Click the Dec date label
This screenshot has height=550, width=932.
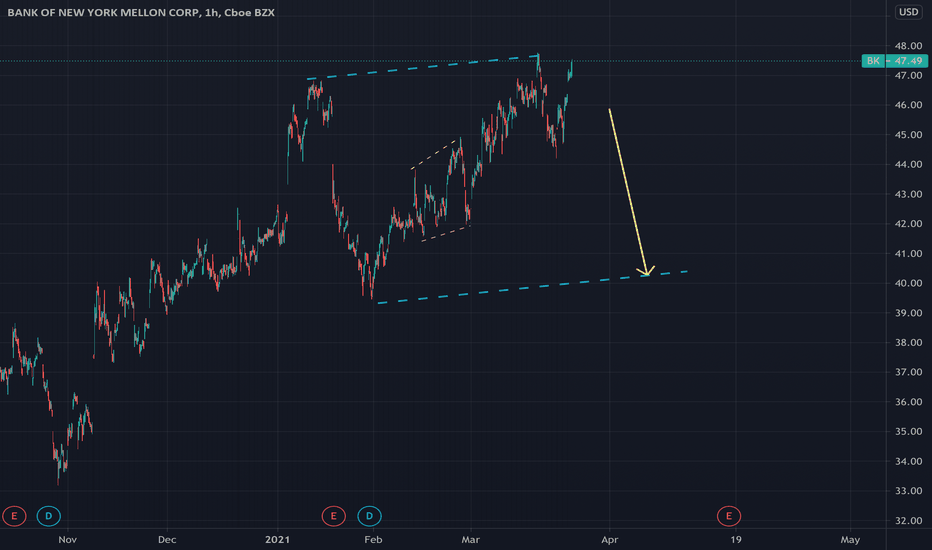[x=167, y=540]
